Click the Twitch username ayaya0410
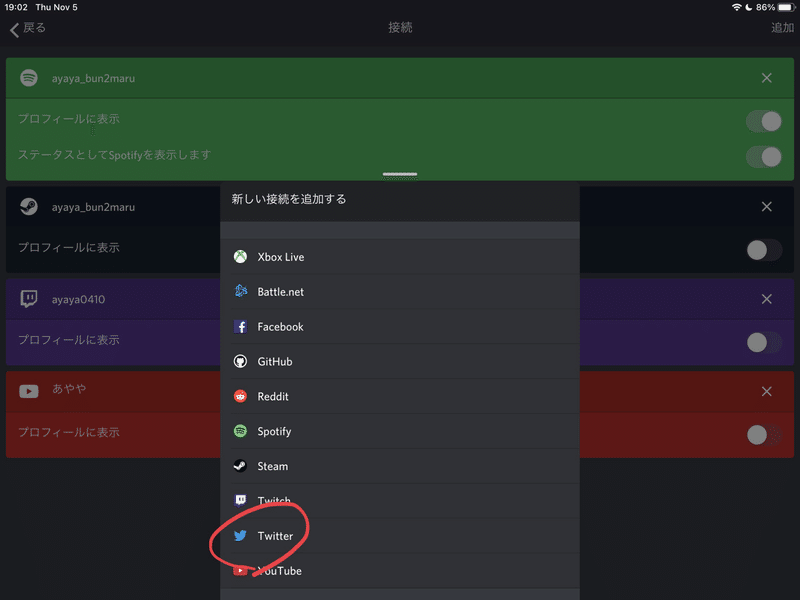Image resolution: width=800 pixels, height=600 pixels. 79,299
